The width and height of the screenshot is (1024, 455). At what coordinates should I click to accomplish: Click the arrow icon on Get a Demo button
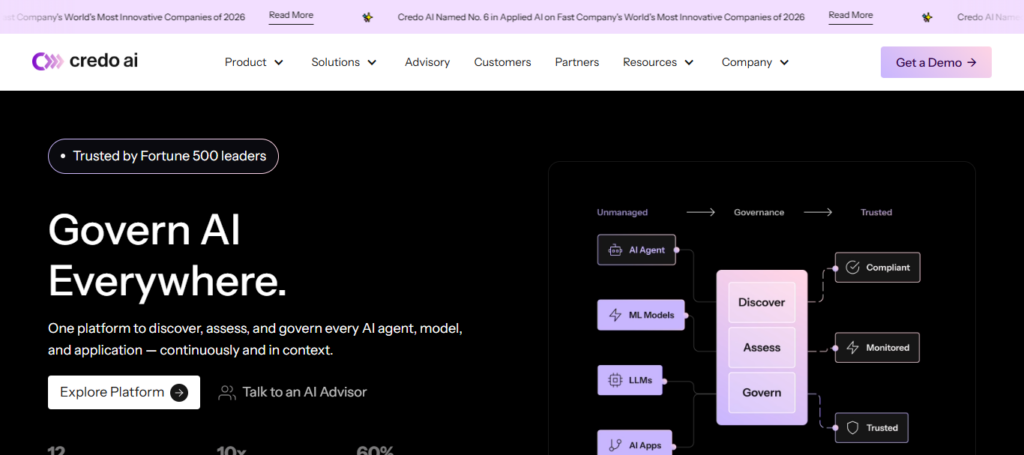click(x=972, y=63)
